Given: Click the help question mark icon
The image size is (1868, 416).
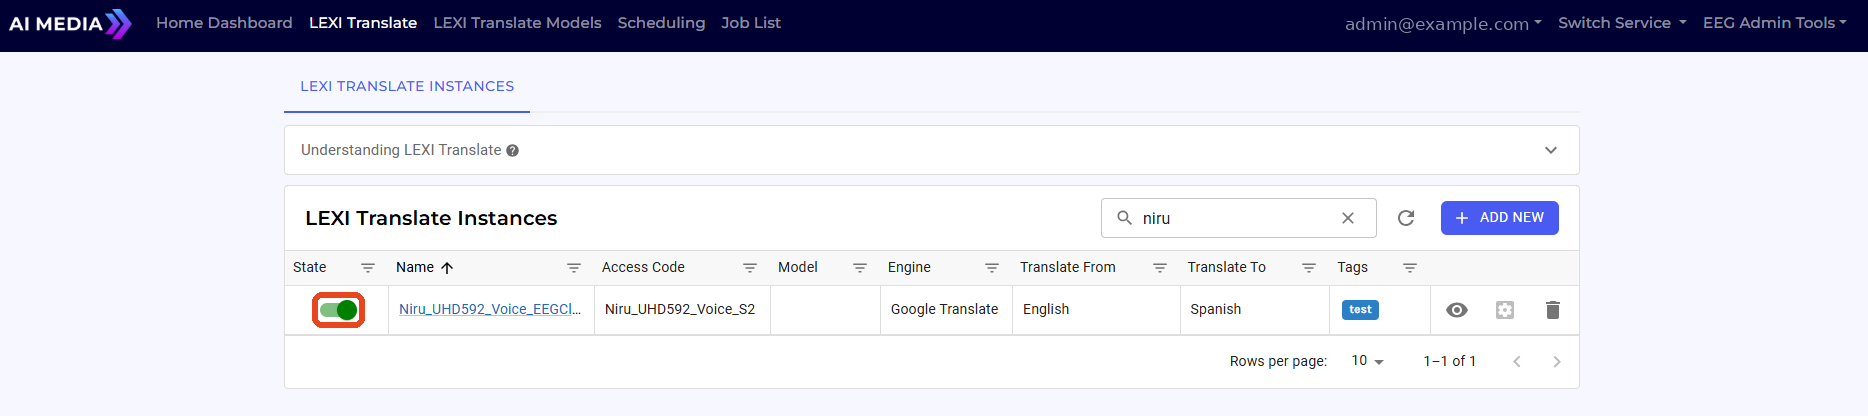Looking at the screenshot, I should coord(512,151).
